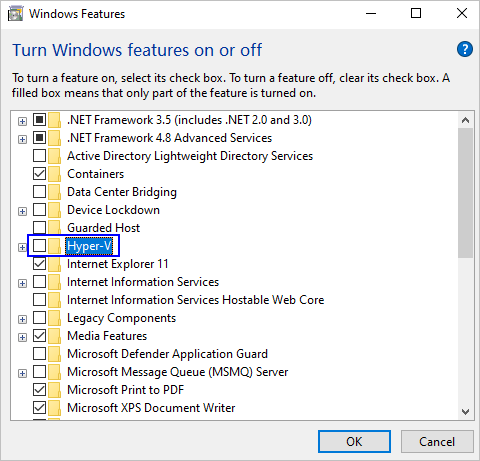
Task: Enable the Hyper-V checkbox
Action: 39,246
